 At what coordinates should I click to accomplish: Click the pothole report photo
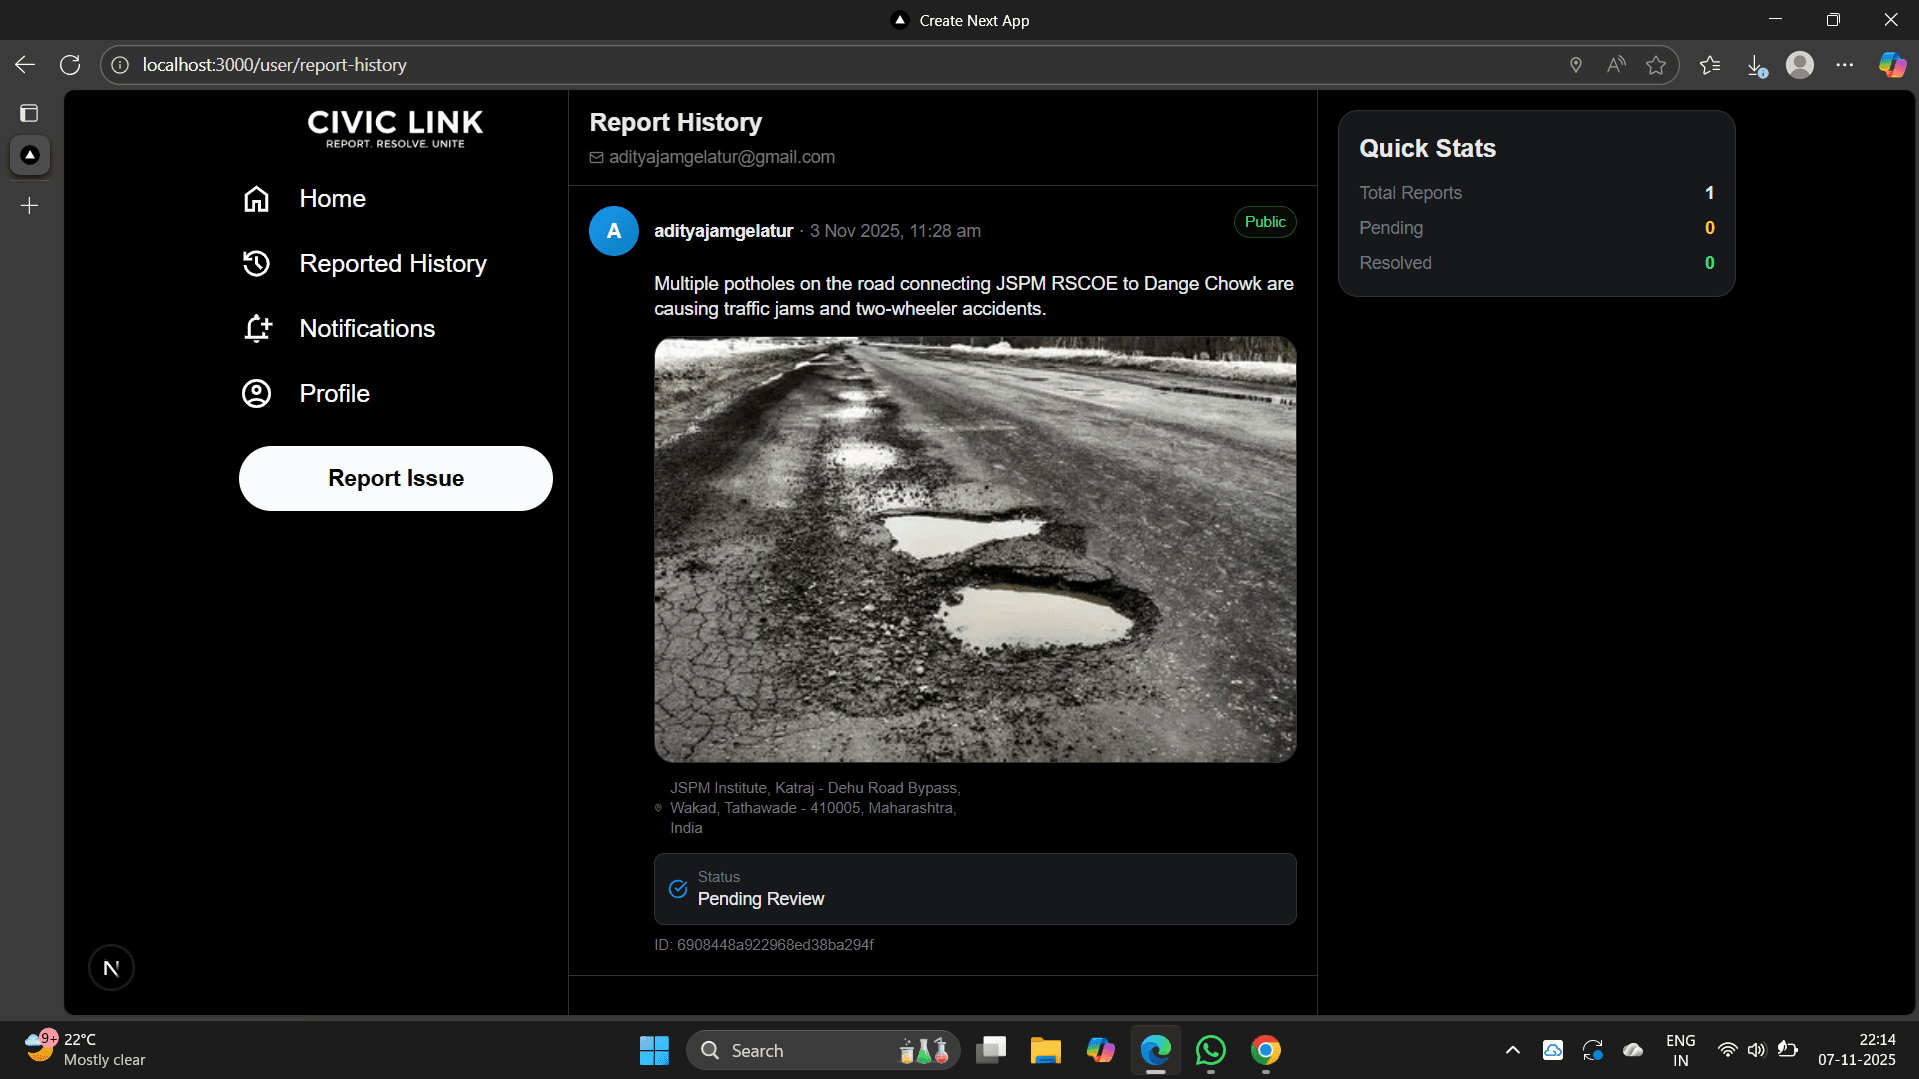(x=974, y=548)
